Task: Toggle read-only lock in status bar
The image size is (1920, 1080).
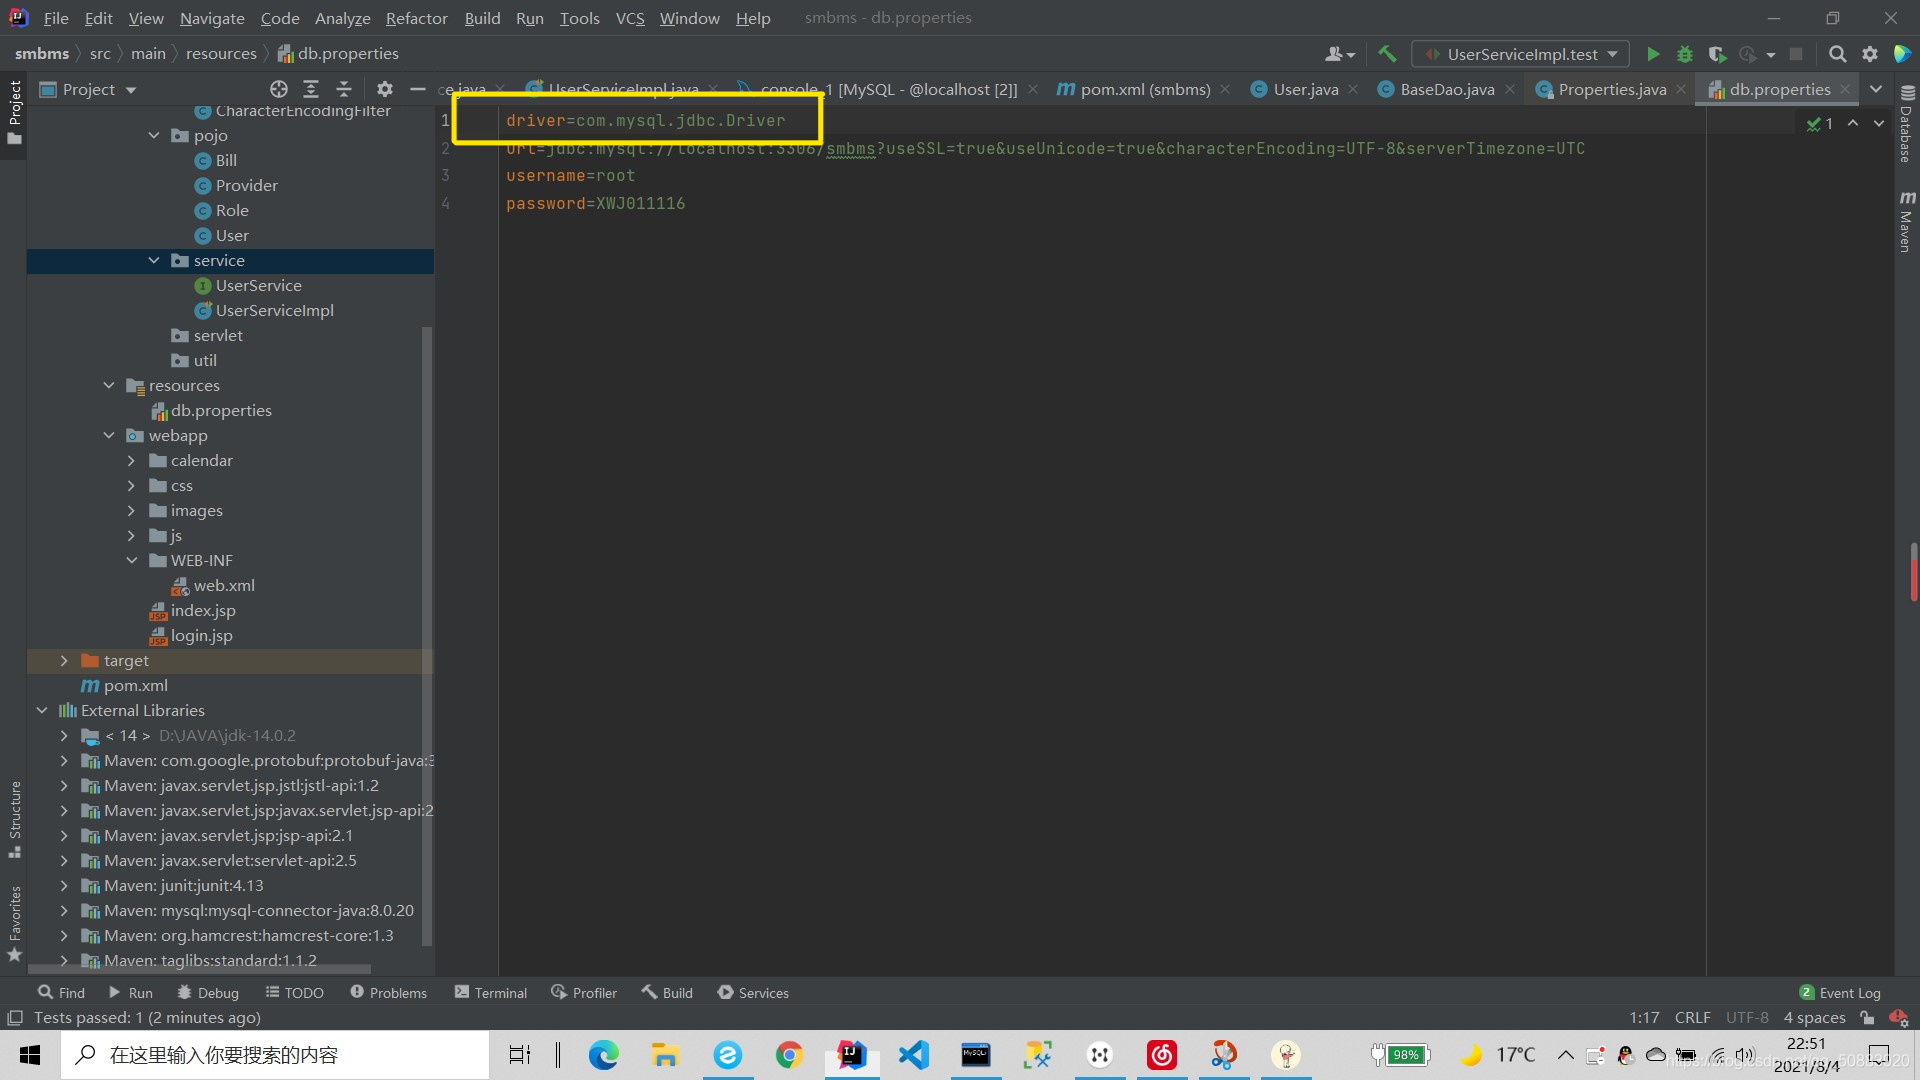Action: click(1866, 1018)
